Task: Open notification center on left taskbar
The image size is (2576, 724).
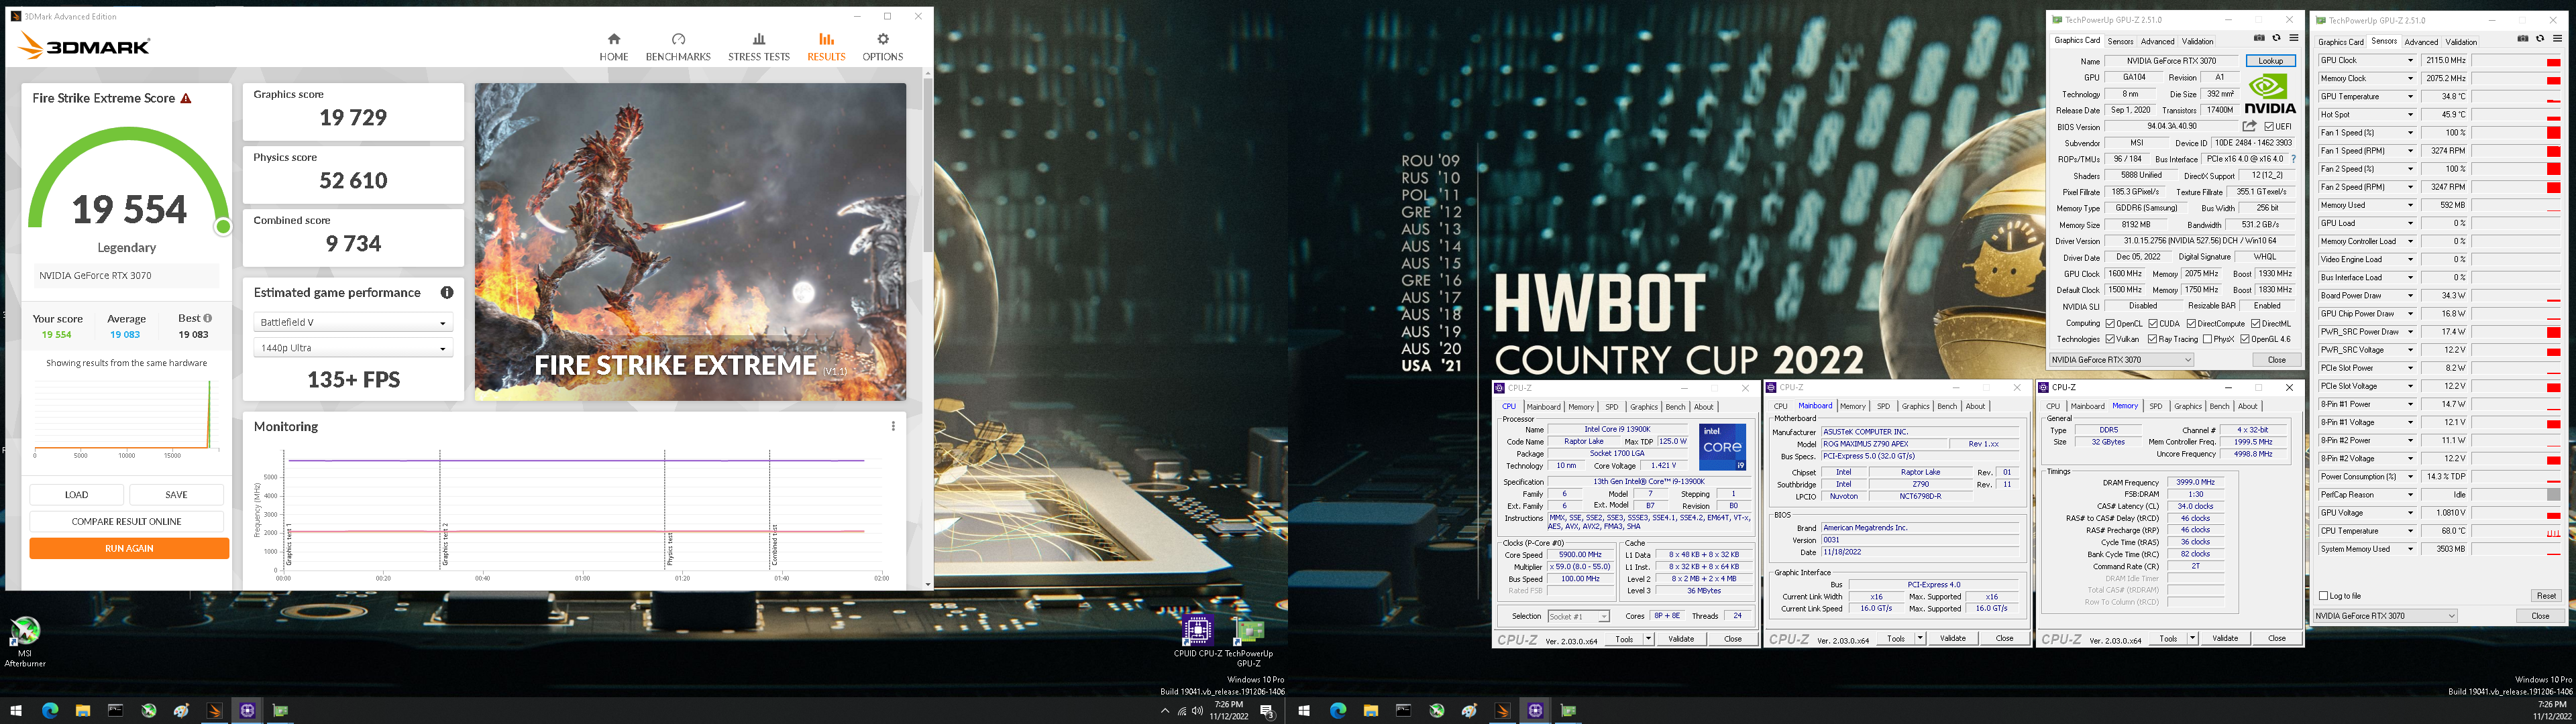Action: (1267, 711)
